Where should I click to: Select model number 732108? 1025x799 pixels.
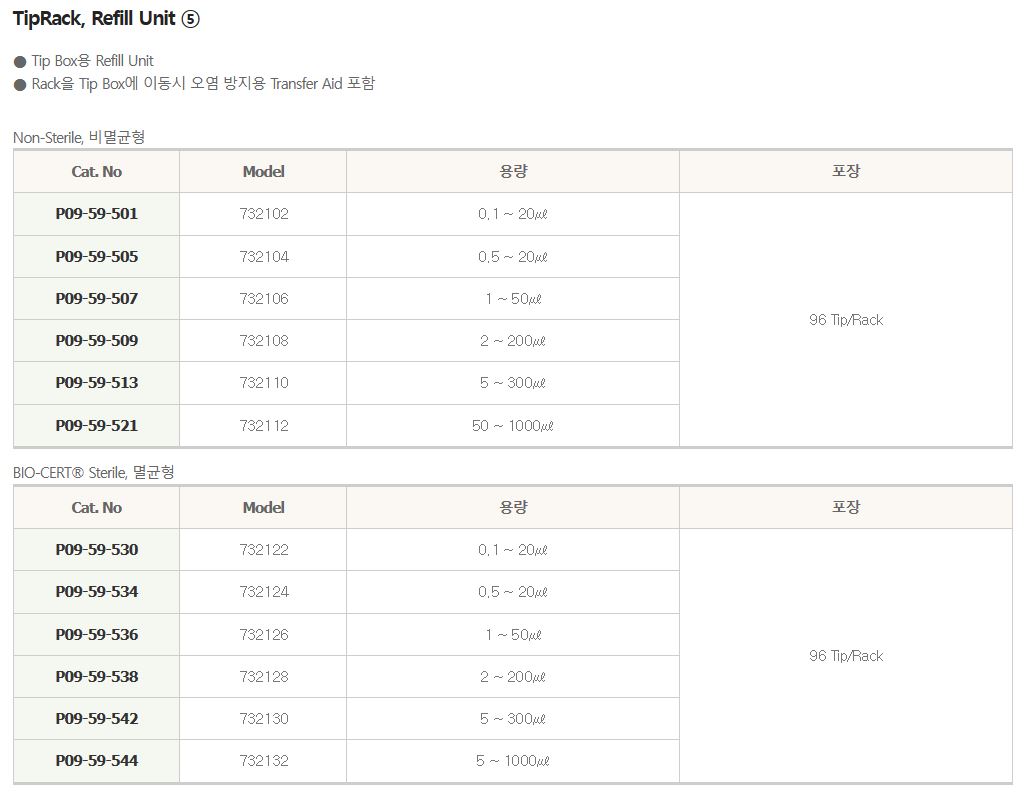pos(264,341)
